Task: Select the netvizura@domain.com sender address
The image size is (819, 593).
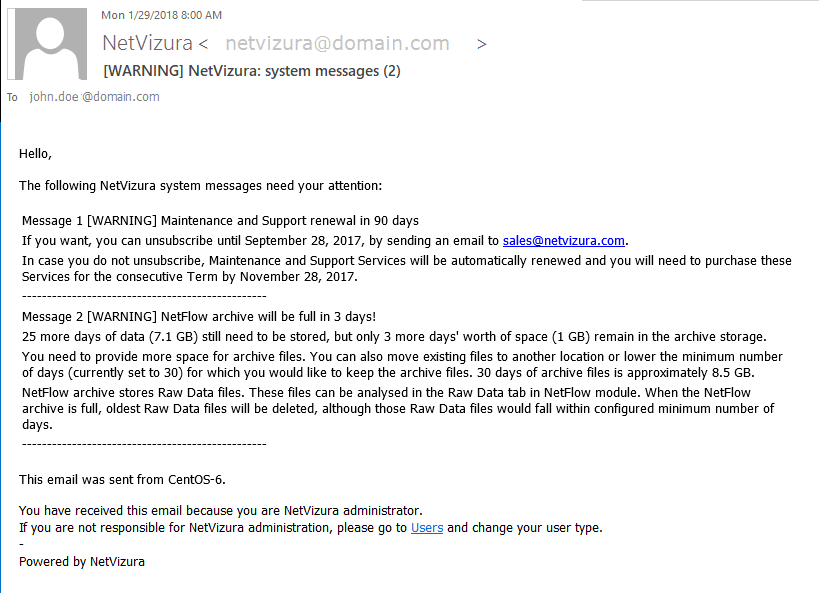Action: point(337,44)
